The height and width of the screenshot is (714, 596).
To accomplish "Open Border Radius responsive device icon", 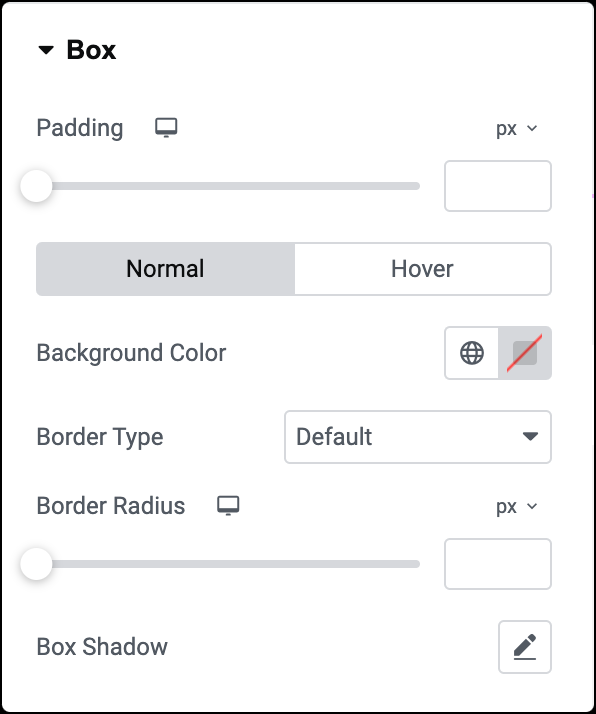I will pos(228,506).
